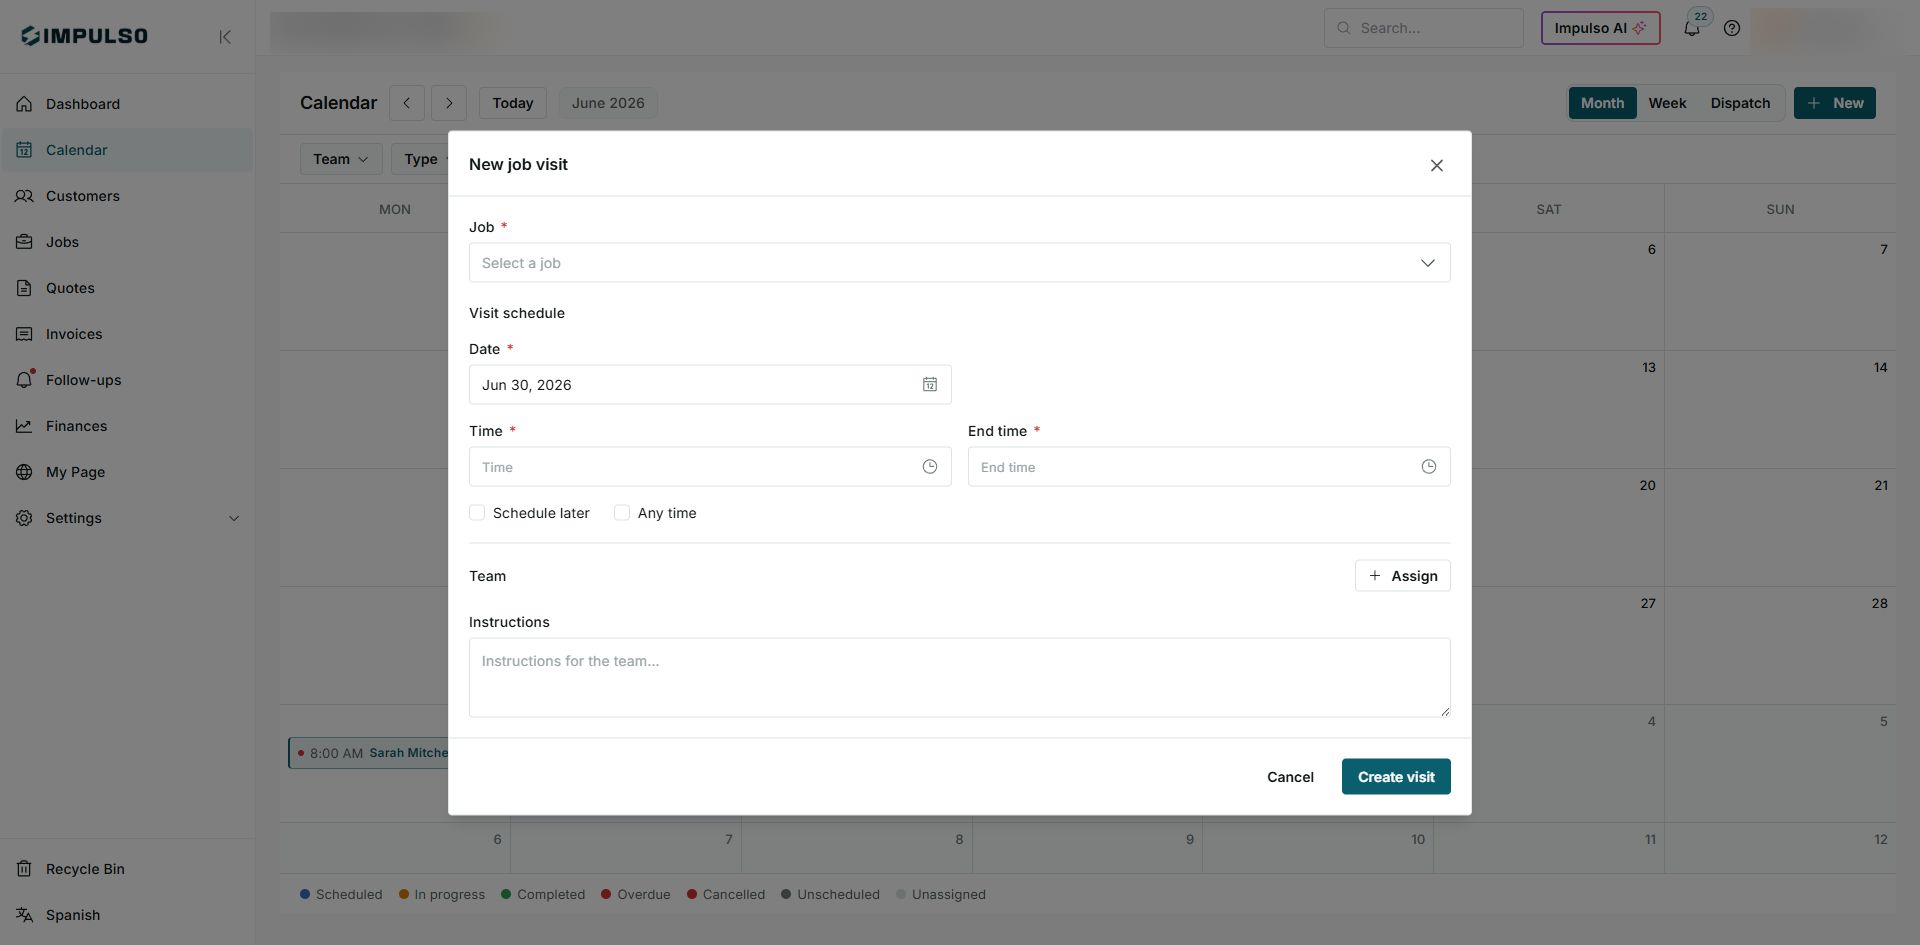Image resolution: width=1920 pixels, height=945 pixels.
Task: Click the Search field in top bar
Action: tap(1424, 28)
